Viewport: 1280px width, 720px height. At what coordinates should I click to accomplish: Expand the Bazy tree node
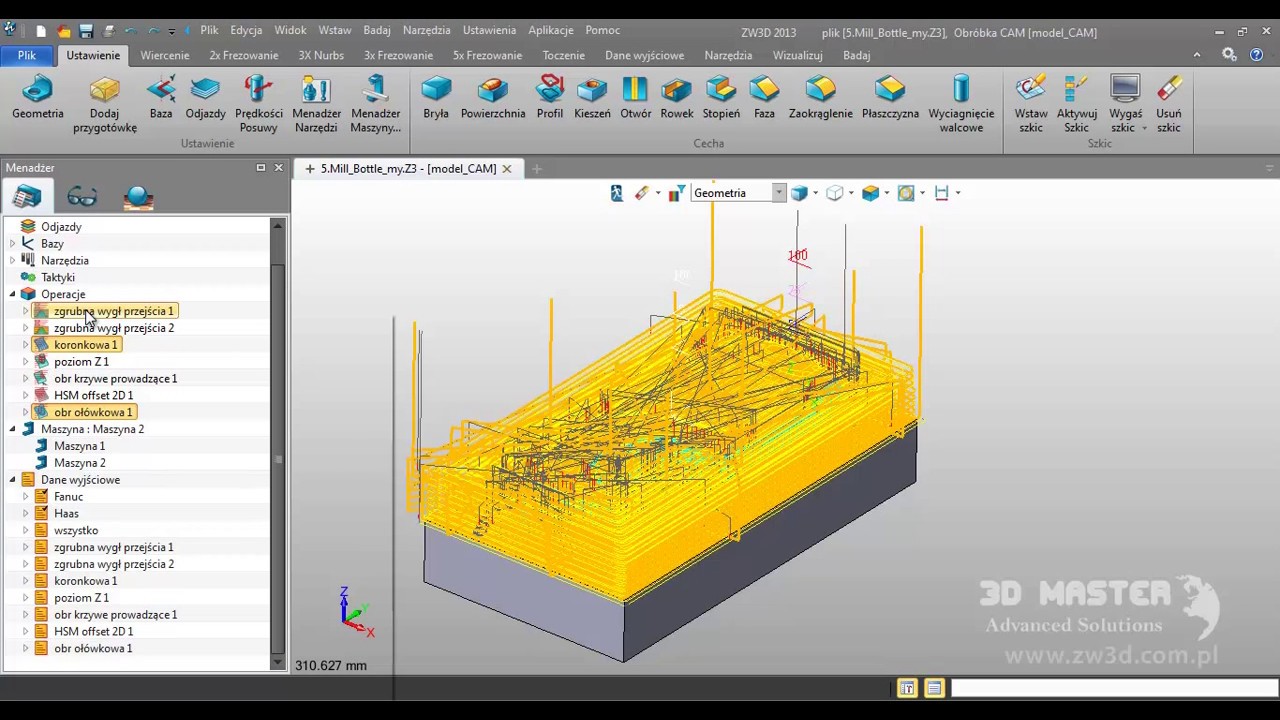coord(12,244)
